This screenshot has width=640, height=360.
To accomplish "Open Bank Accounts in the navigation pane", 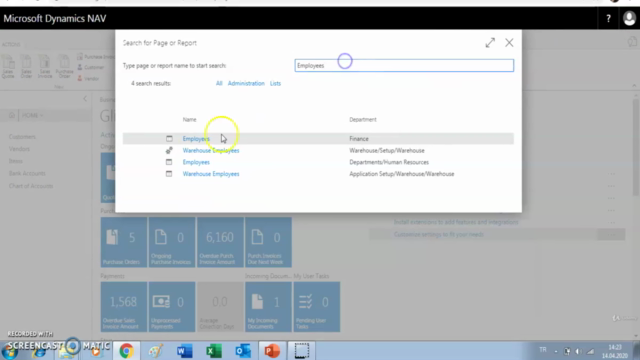I will coord(27,173).
